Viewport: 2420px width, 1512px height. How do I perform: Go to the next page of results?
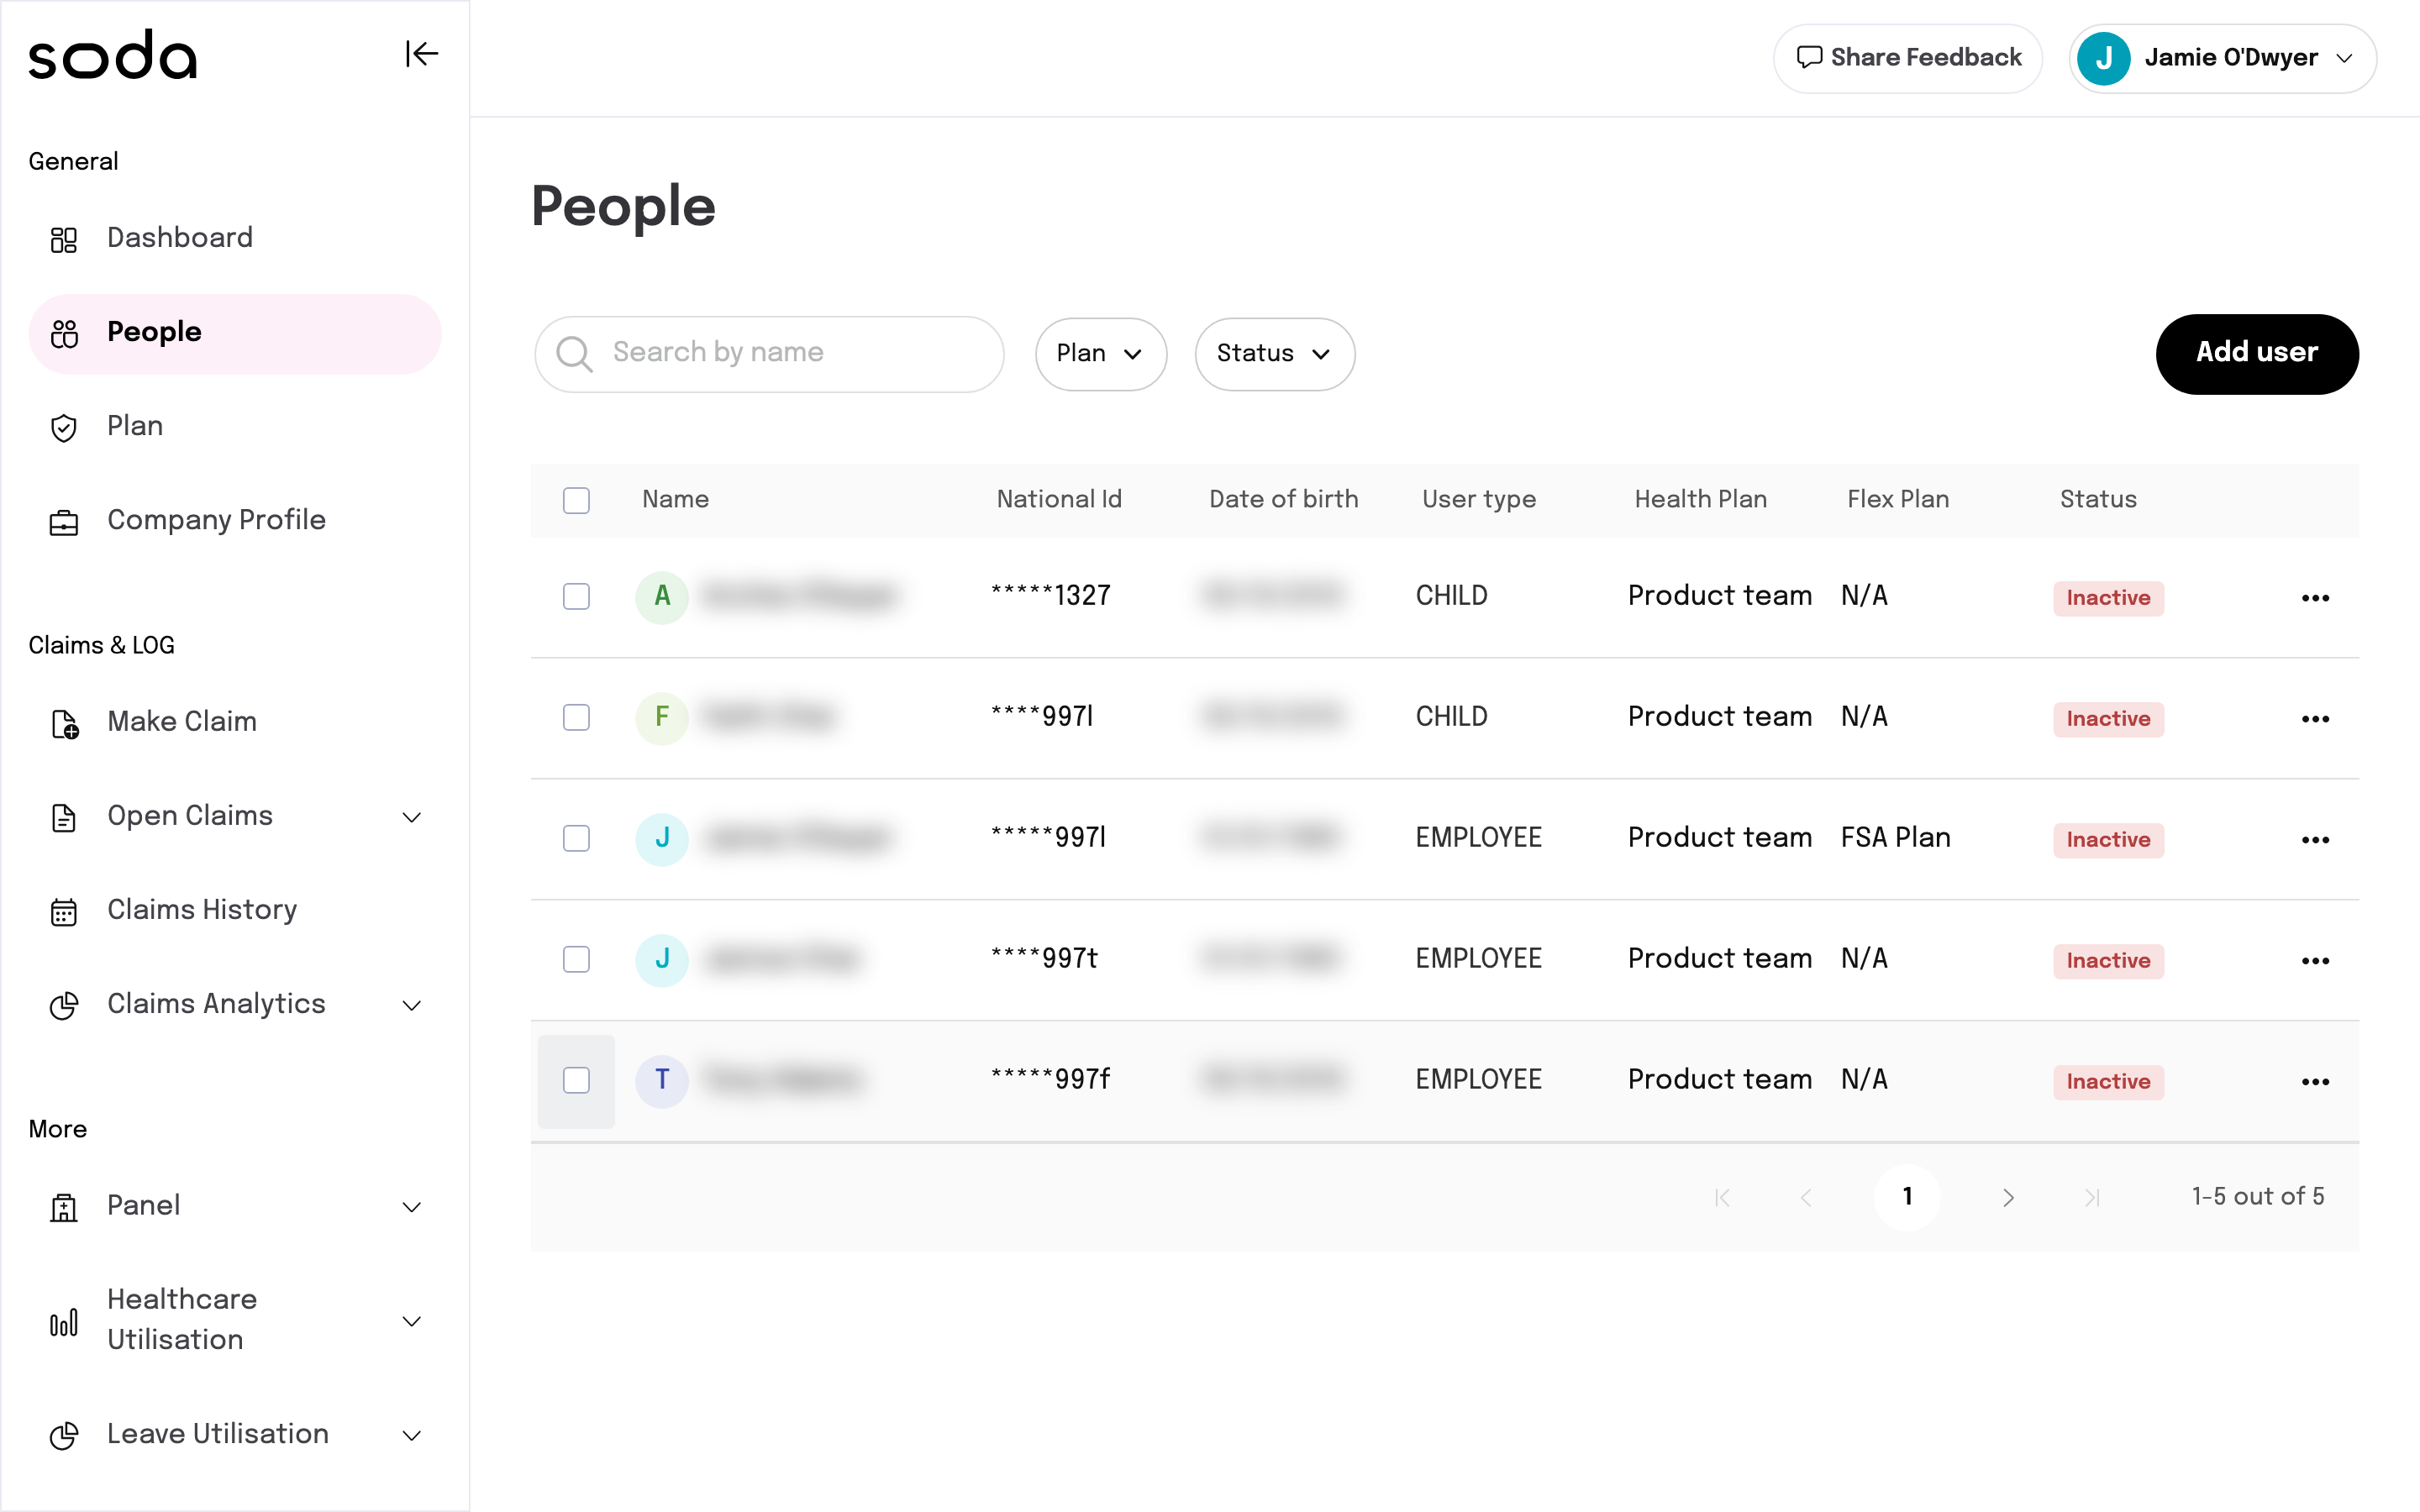click(2008, 1197)
